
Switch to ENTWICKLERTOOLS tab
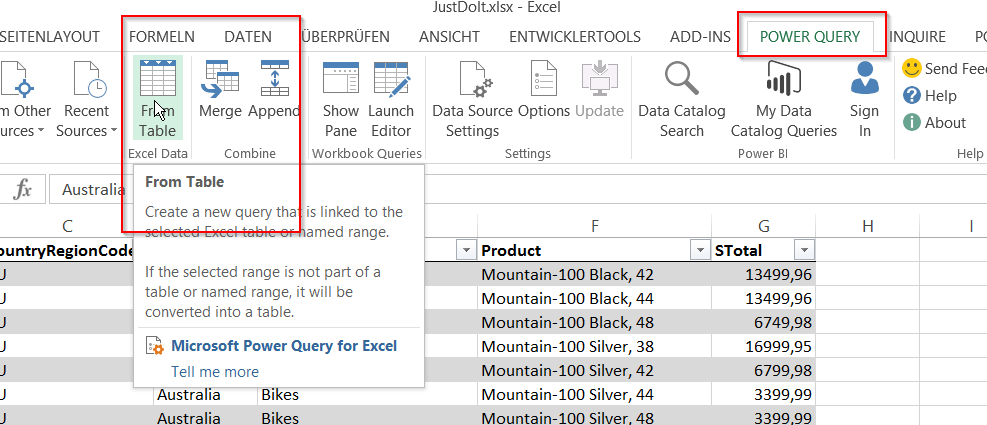[575, 37]
